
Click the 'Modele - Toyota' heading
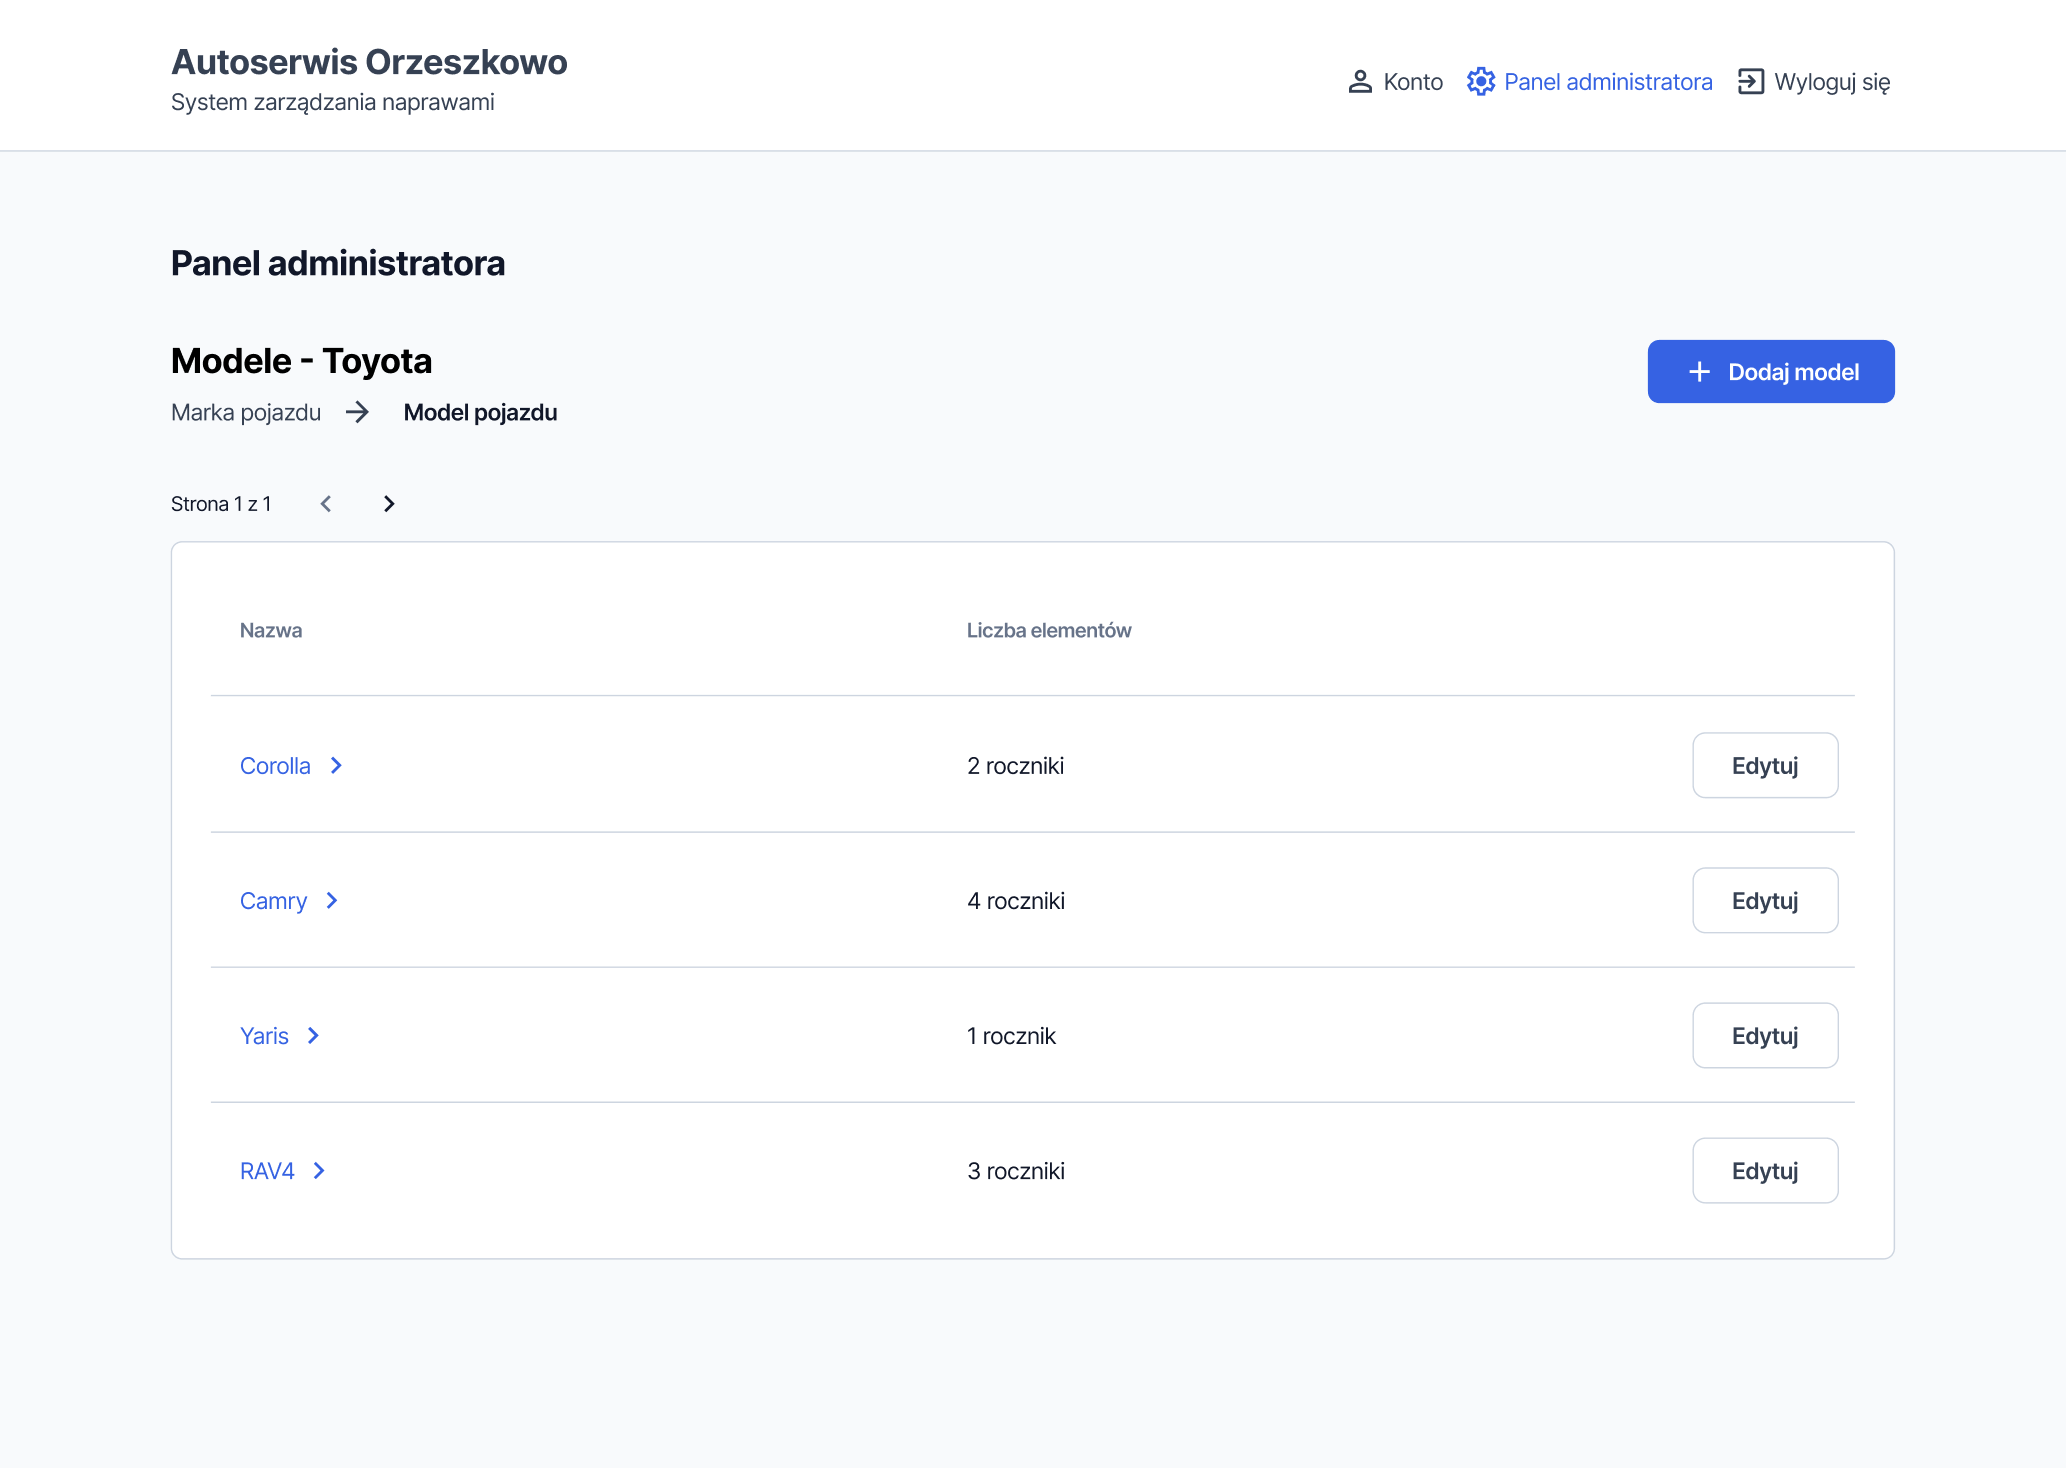pos(301,361)
